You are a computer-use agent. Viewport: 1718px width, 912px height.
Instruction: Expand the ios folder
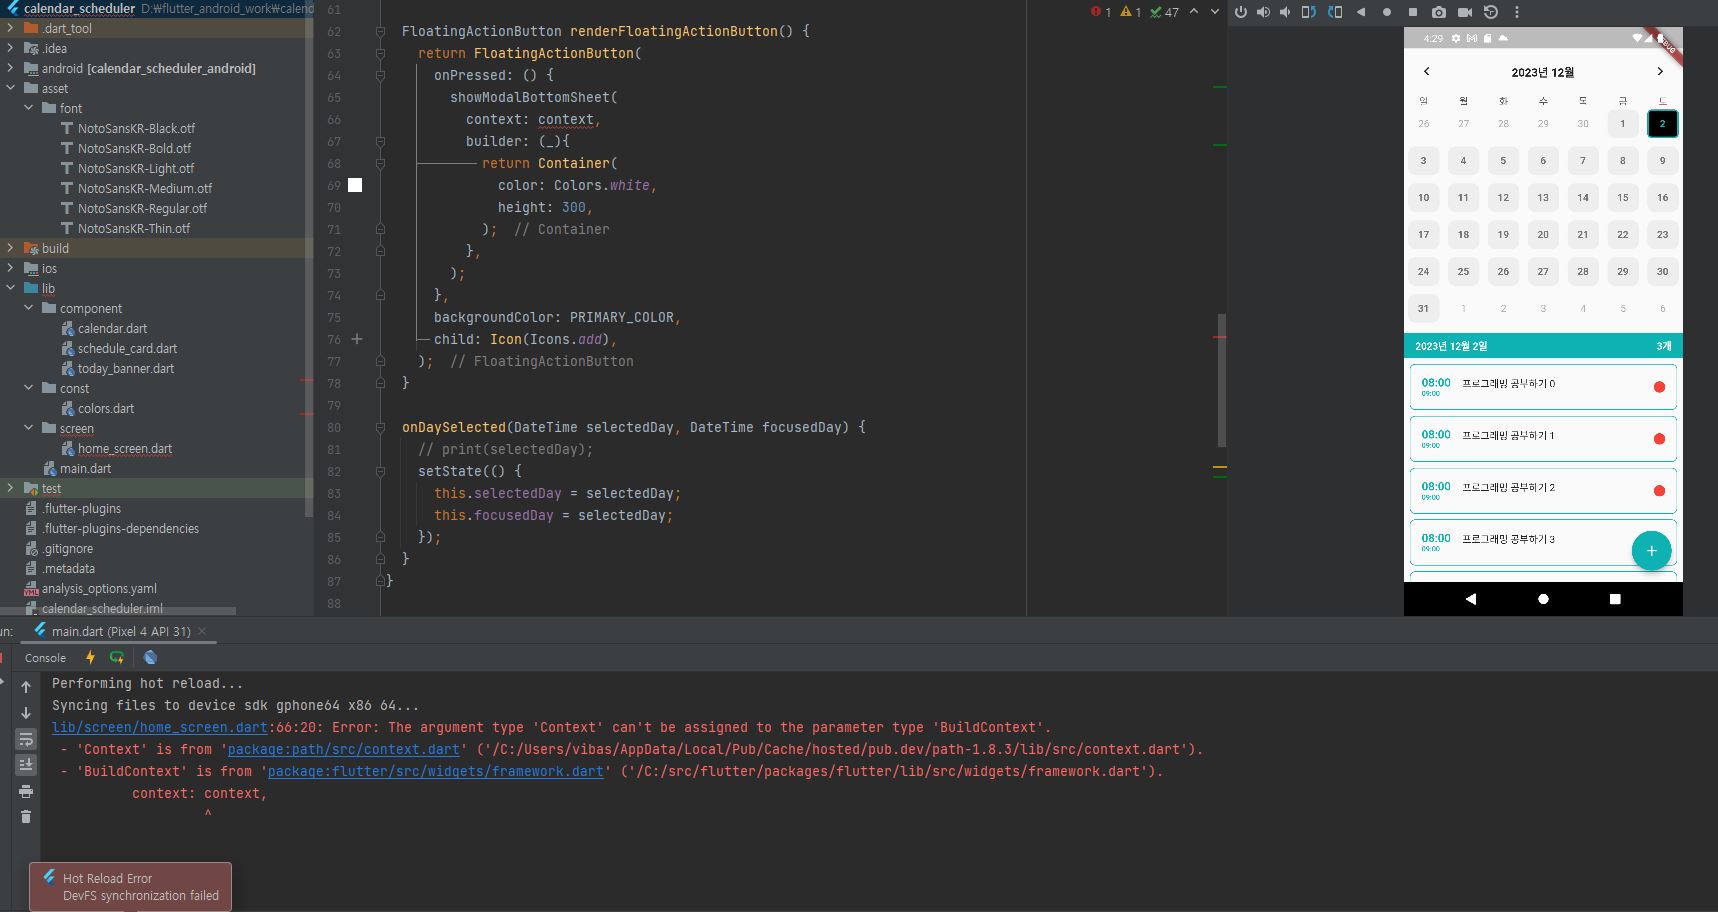[x=11, y=268]
